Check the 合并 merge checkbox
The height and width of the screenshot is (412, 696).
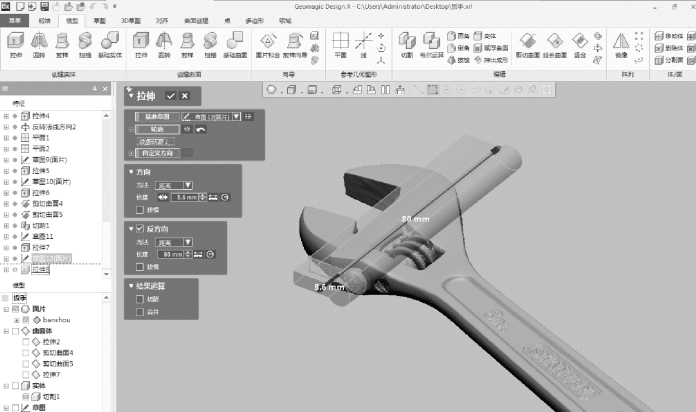click(x=140, y=312)
